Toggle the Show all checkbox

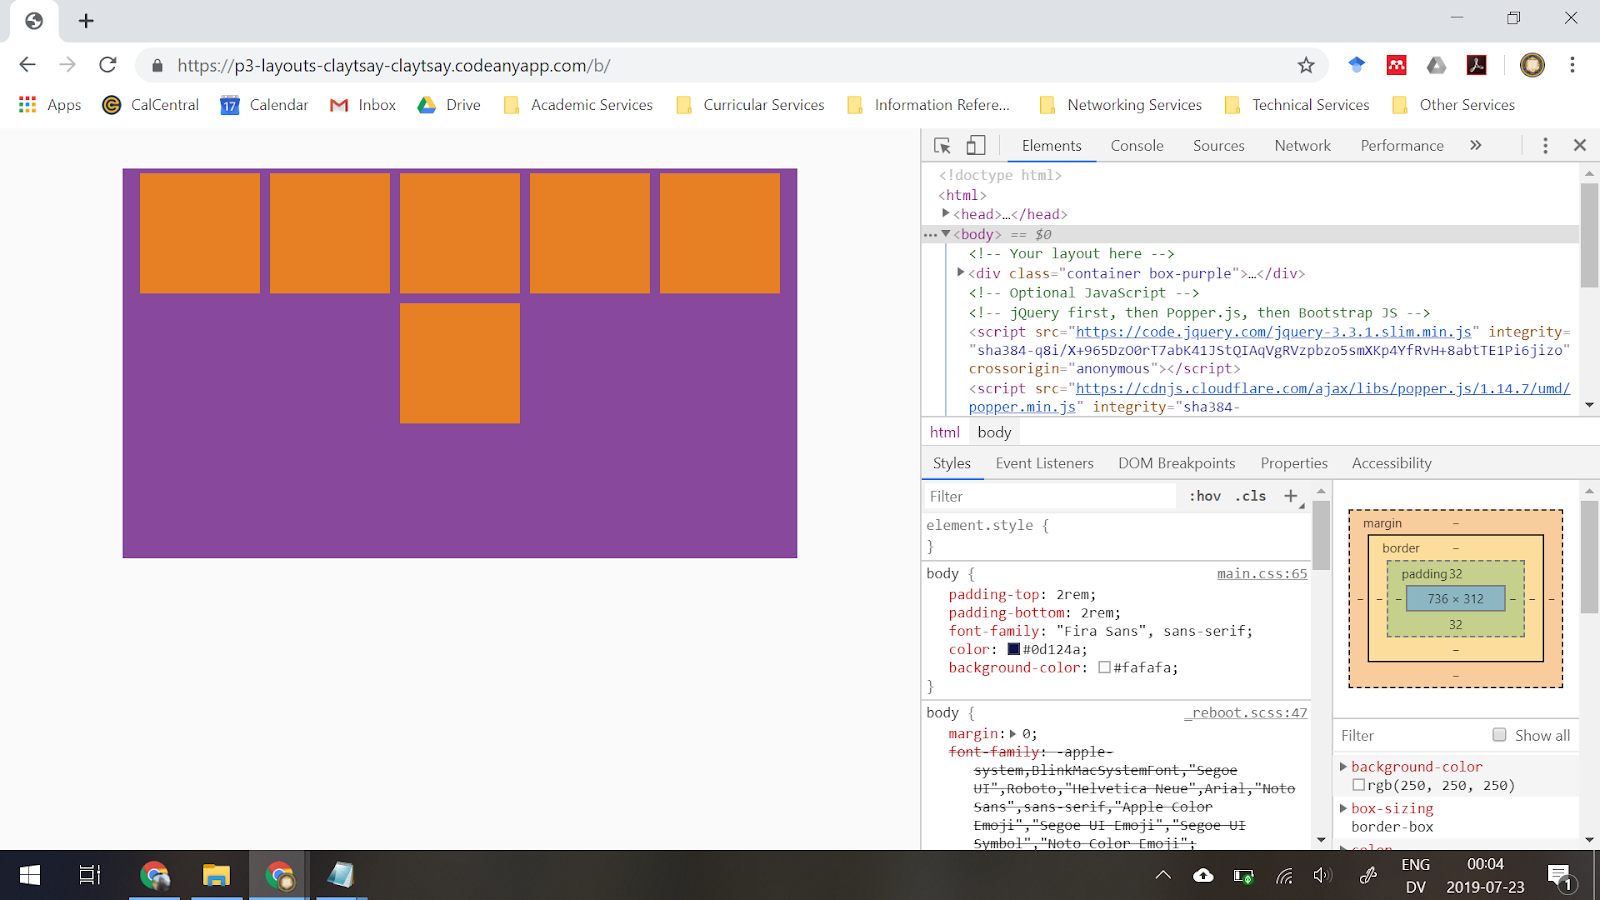1499,735
